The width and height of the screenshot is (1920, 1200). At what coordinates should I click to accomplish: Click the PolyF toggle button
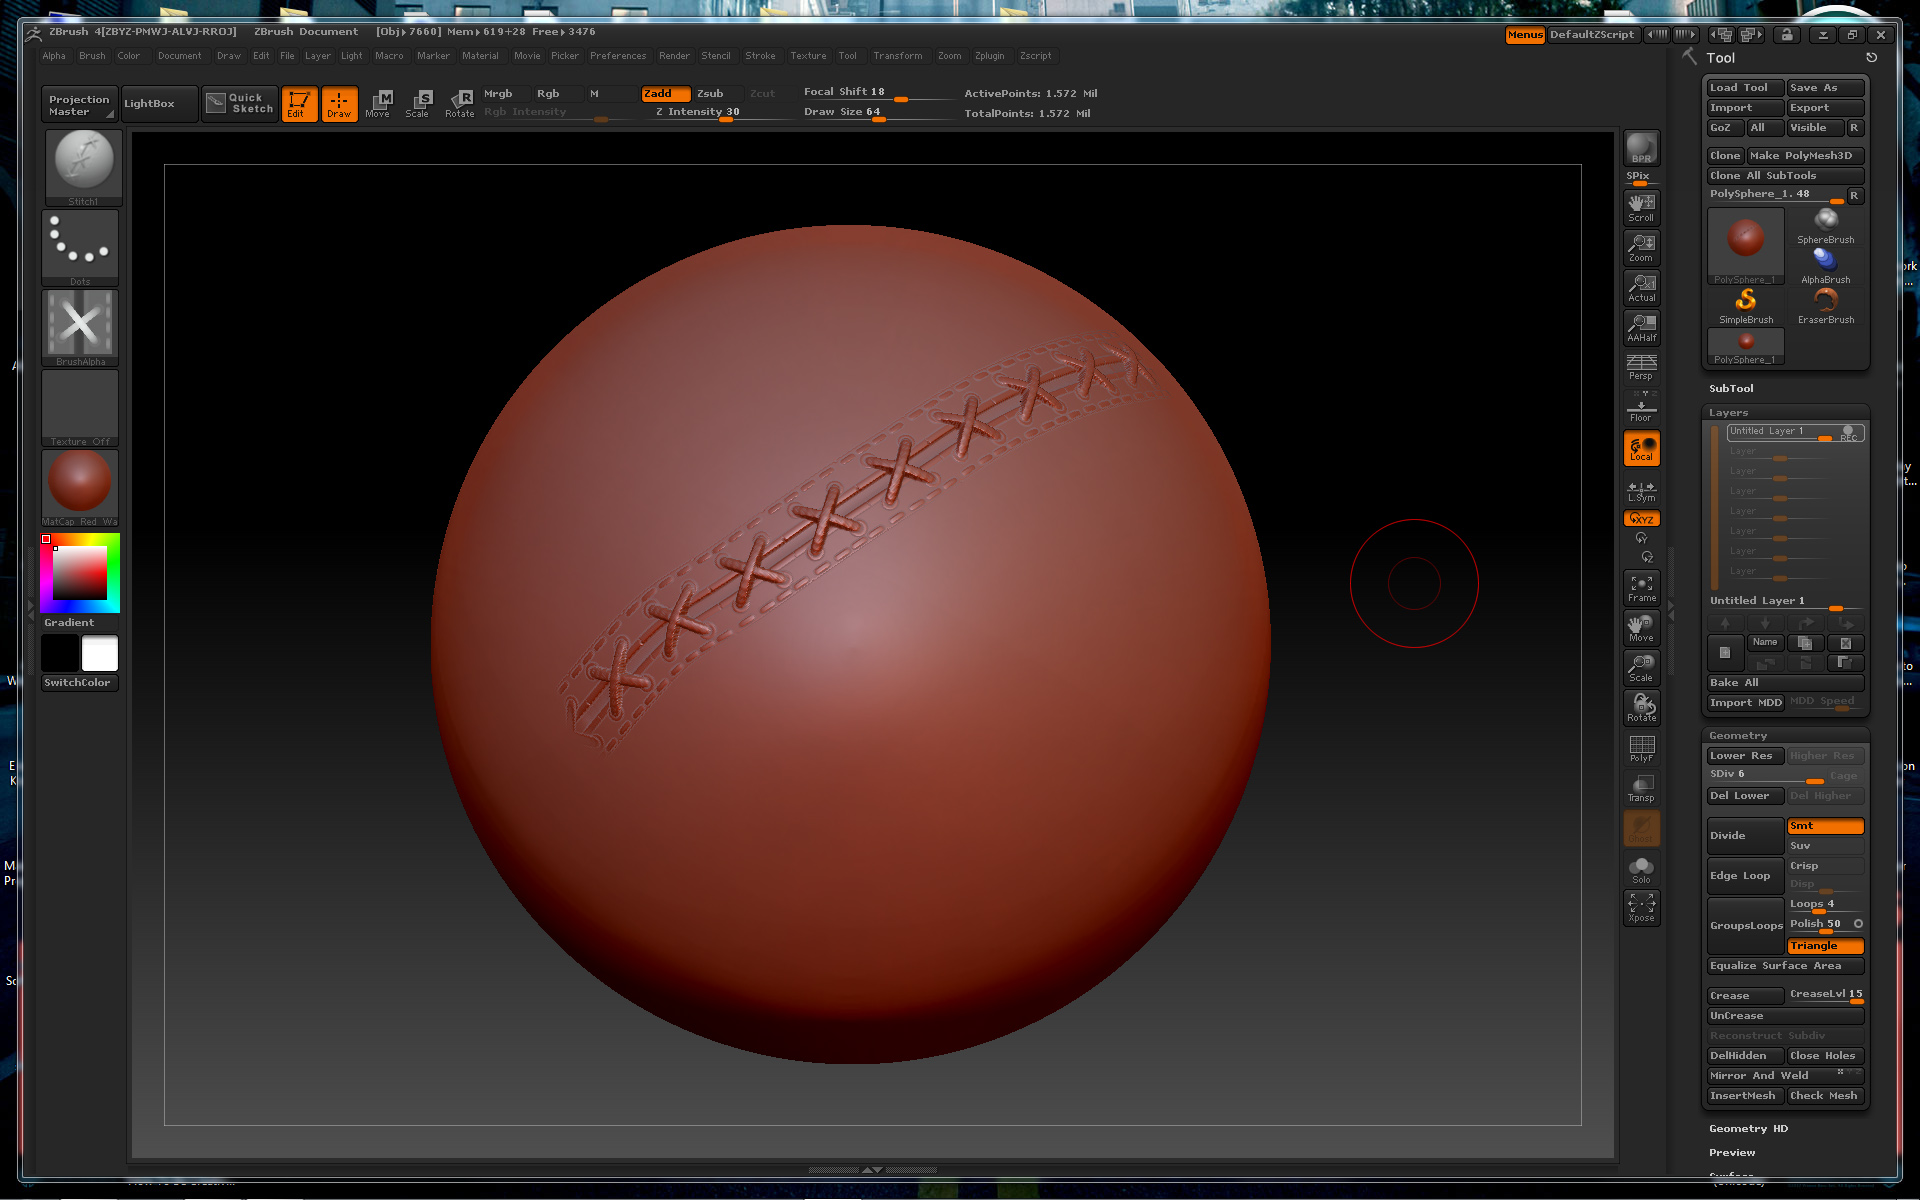(x=1642, y=751)
